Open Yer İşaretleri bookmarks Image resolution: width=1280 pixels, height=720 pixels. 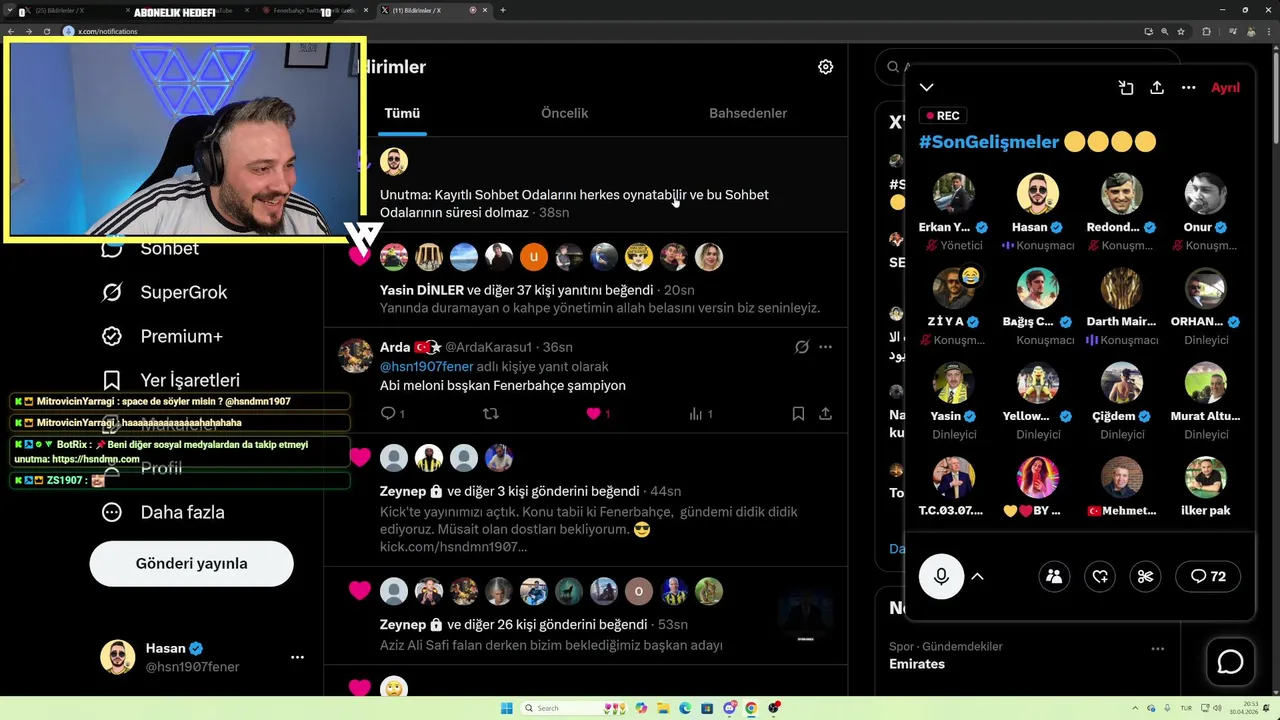click(170, 380)
